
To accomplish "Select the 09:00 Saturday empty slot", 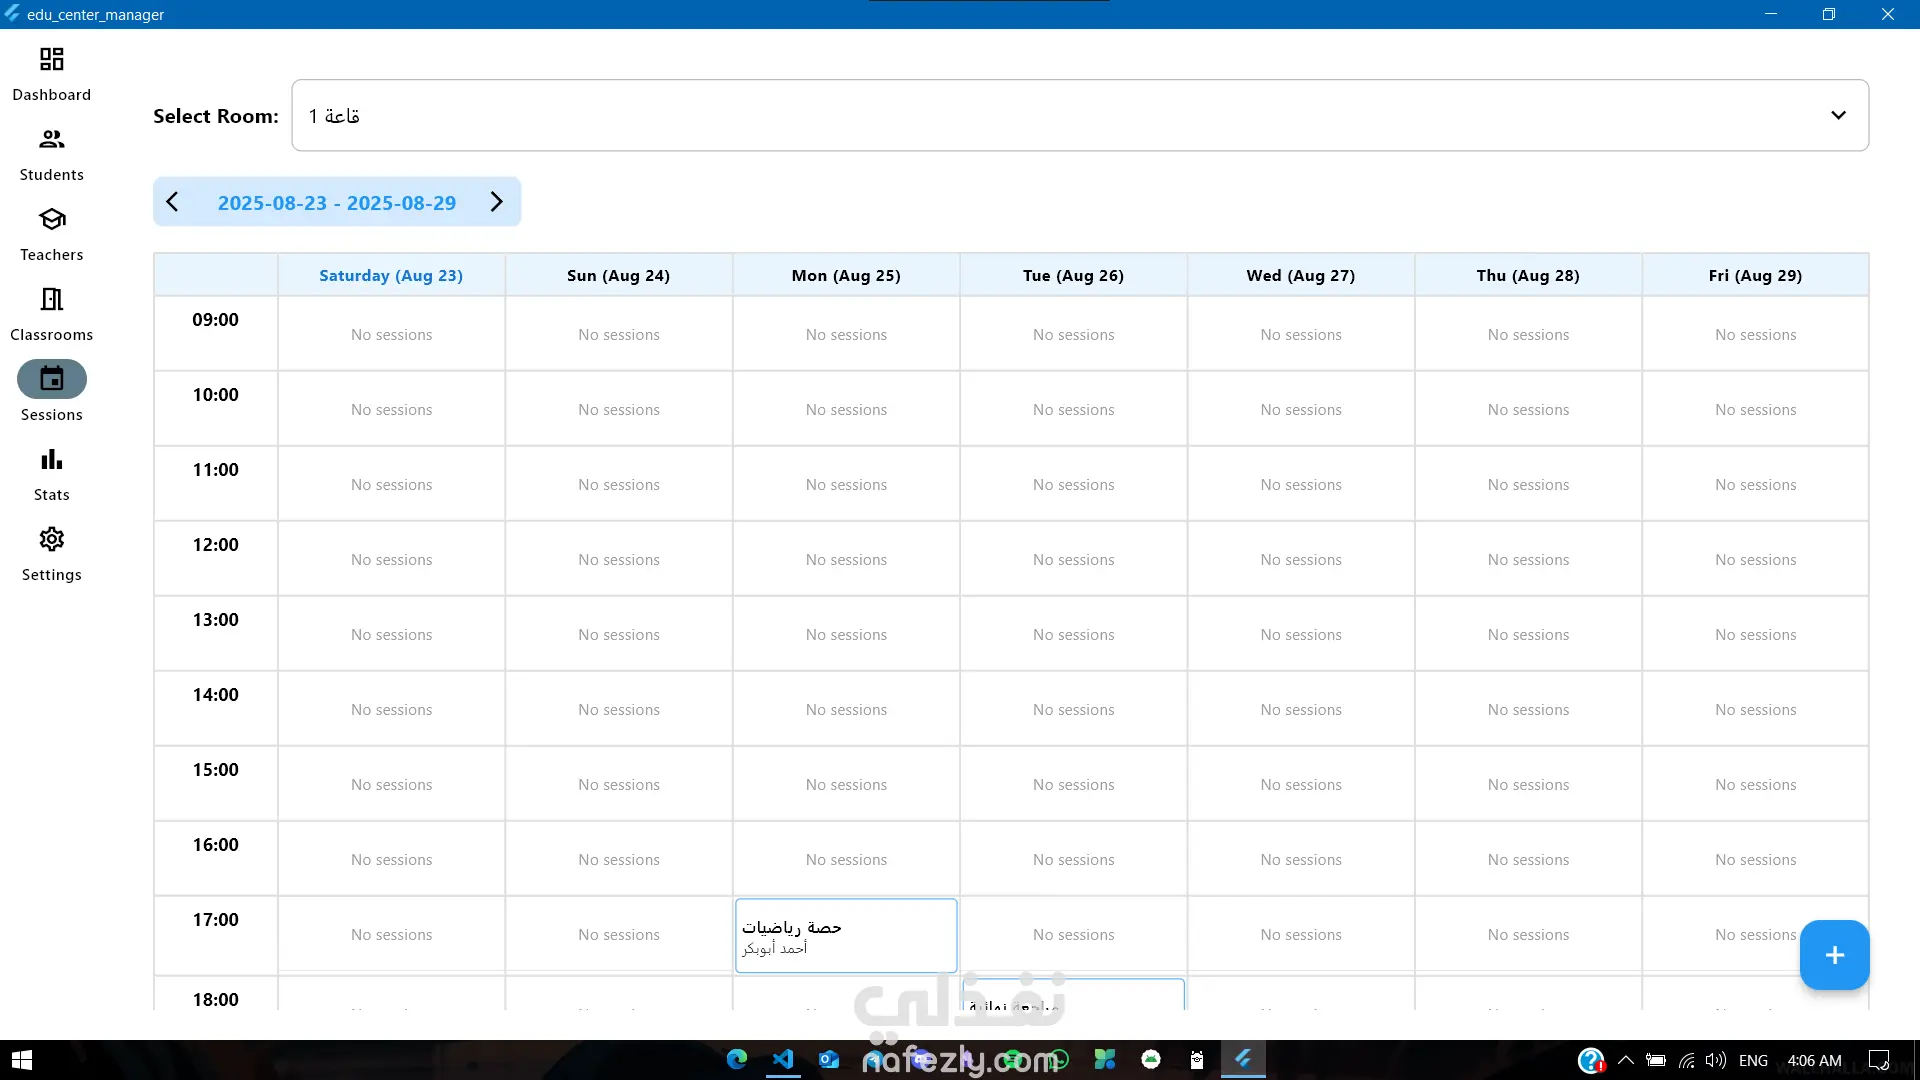I will 391,334.
